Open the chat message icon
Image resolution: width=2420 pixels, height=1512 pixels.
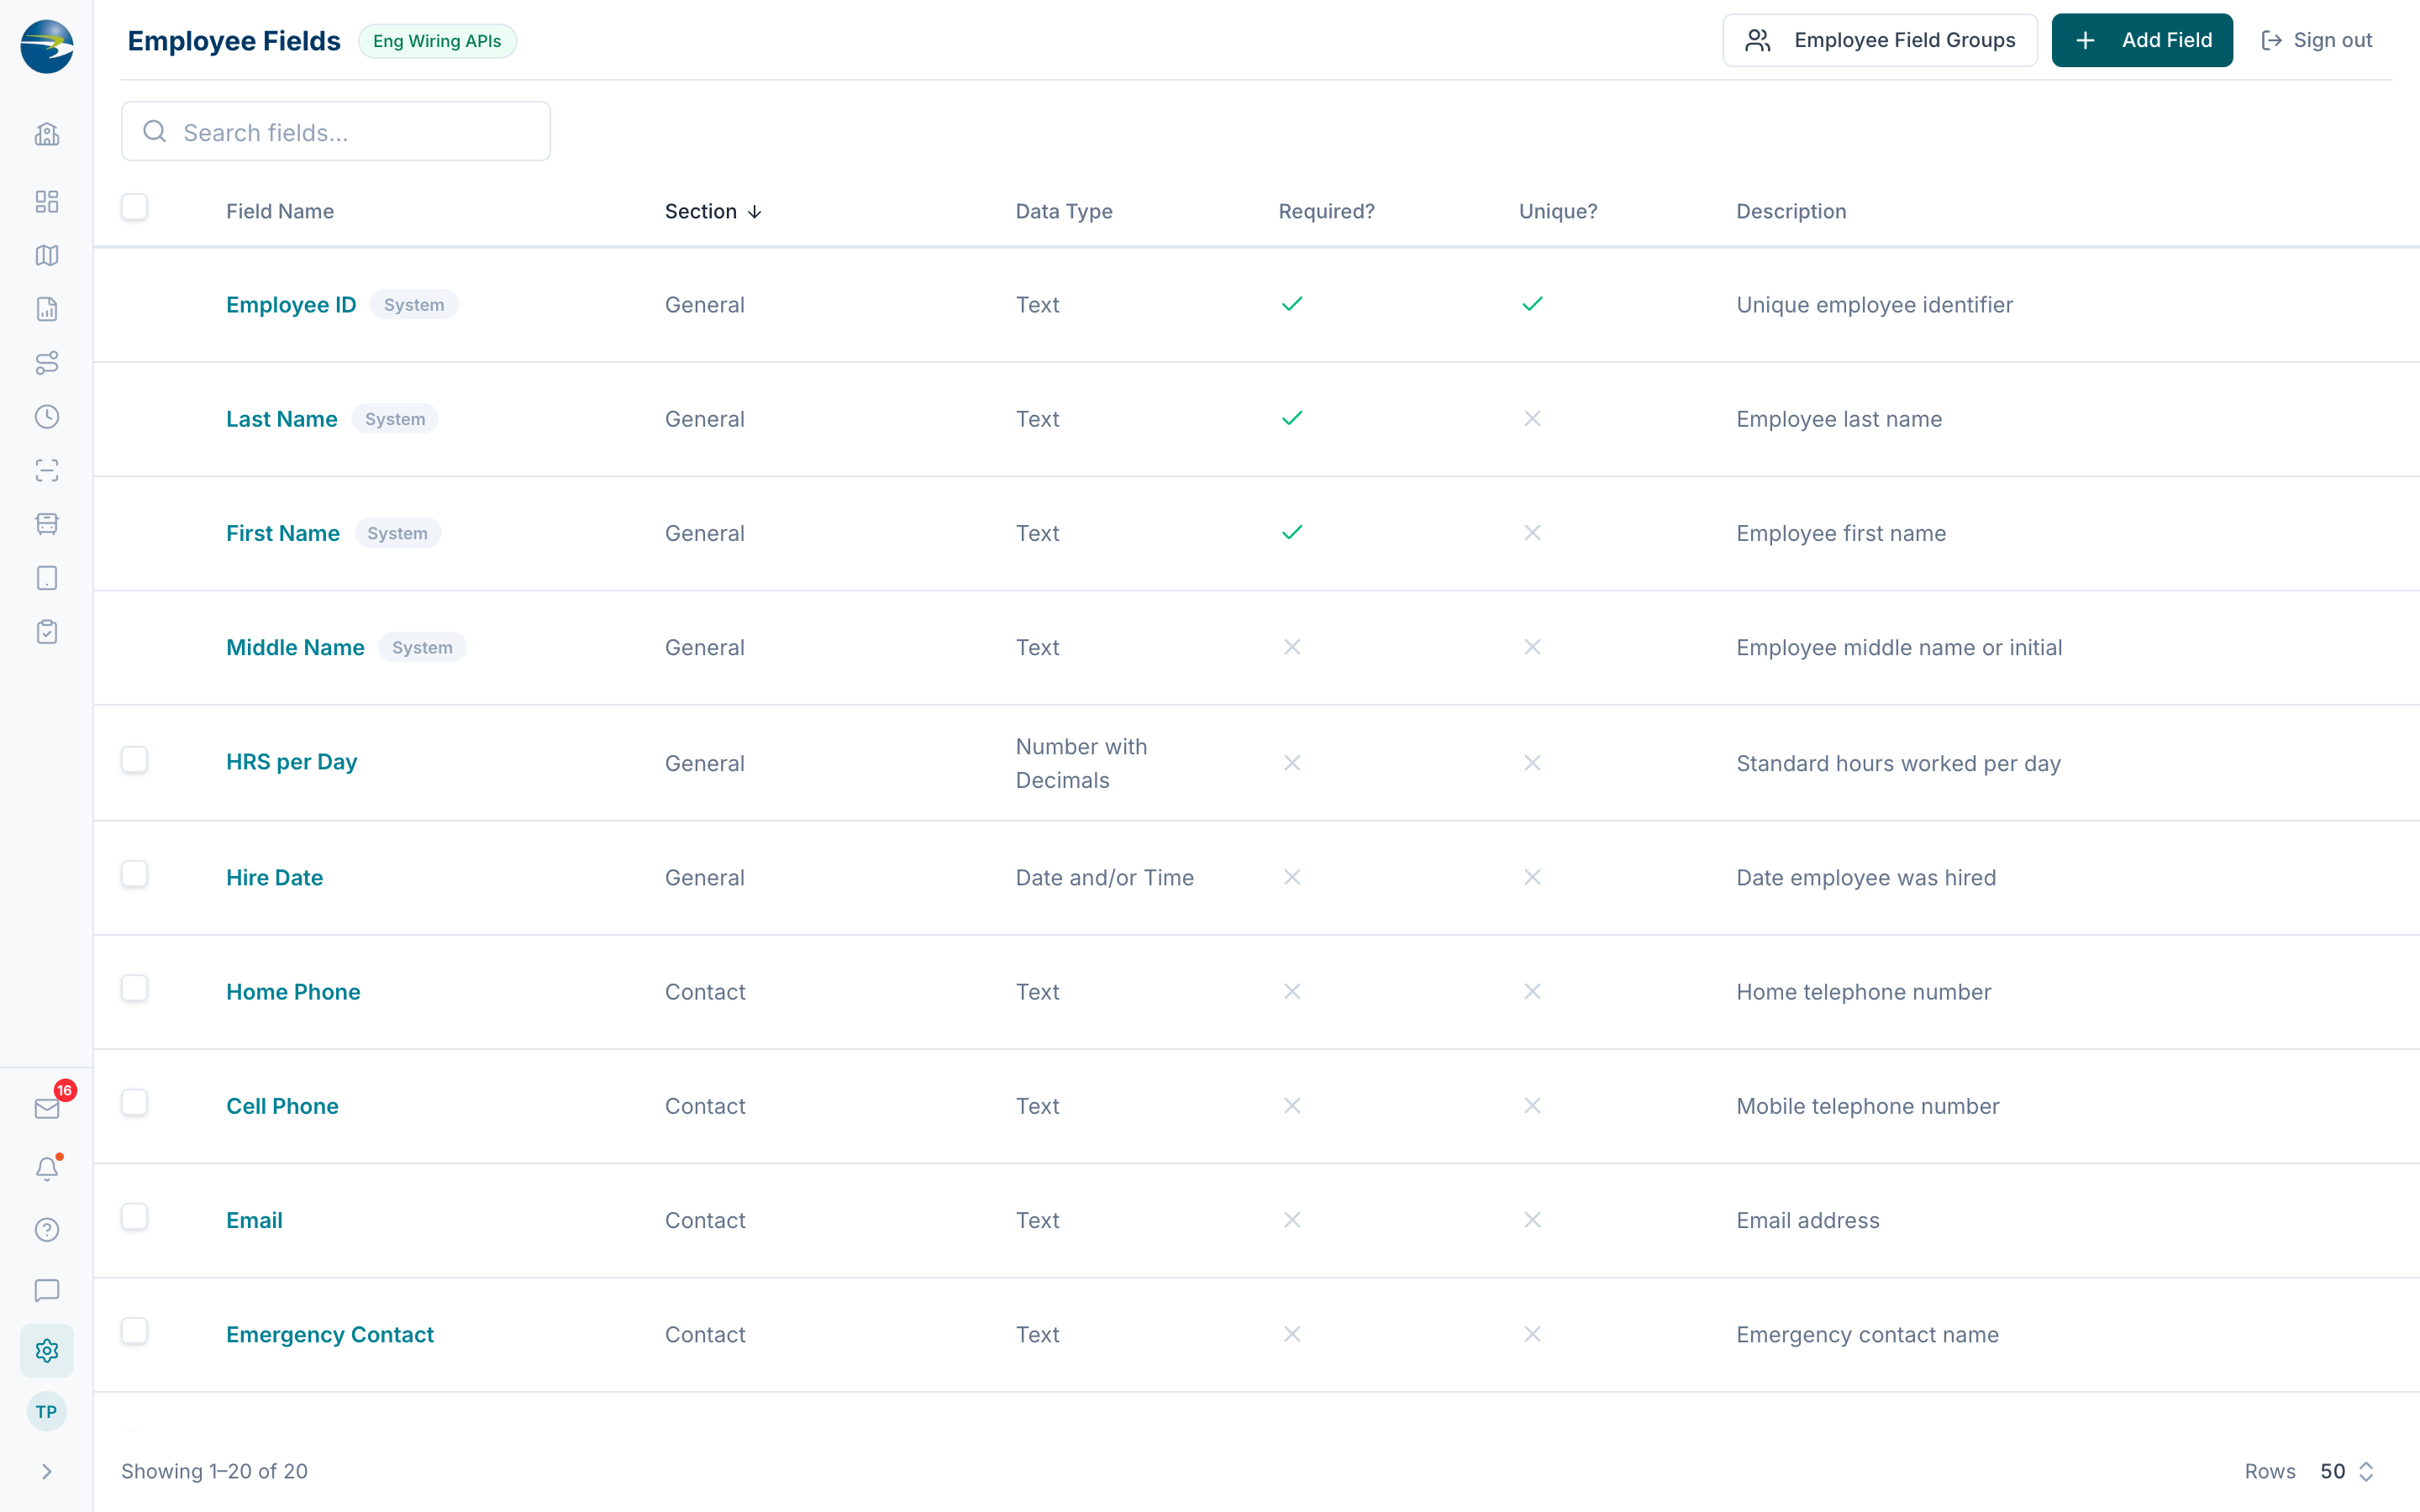click(x=47, y=1290)
